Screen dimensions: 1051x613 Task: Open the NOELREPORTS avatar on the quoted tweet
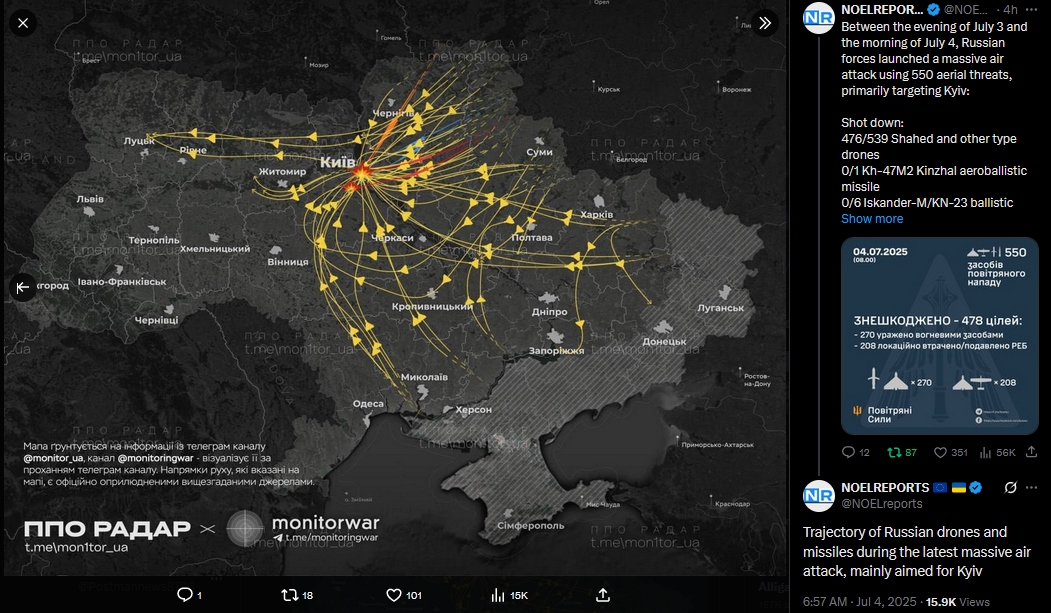tap(818, 18)
